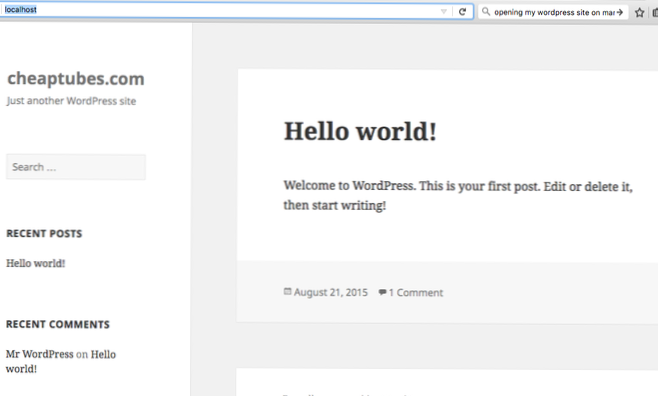Click the RECENT POSTS heading
The width and height of the screenshot is (658, 396).
coord(44,234)
